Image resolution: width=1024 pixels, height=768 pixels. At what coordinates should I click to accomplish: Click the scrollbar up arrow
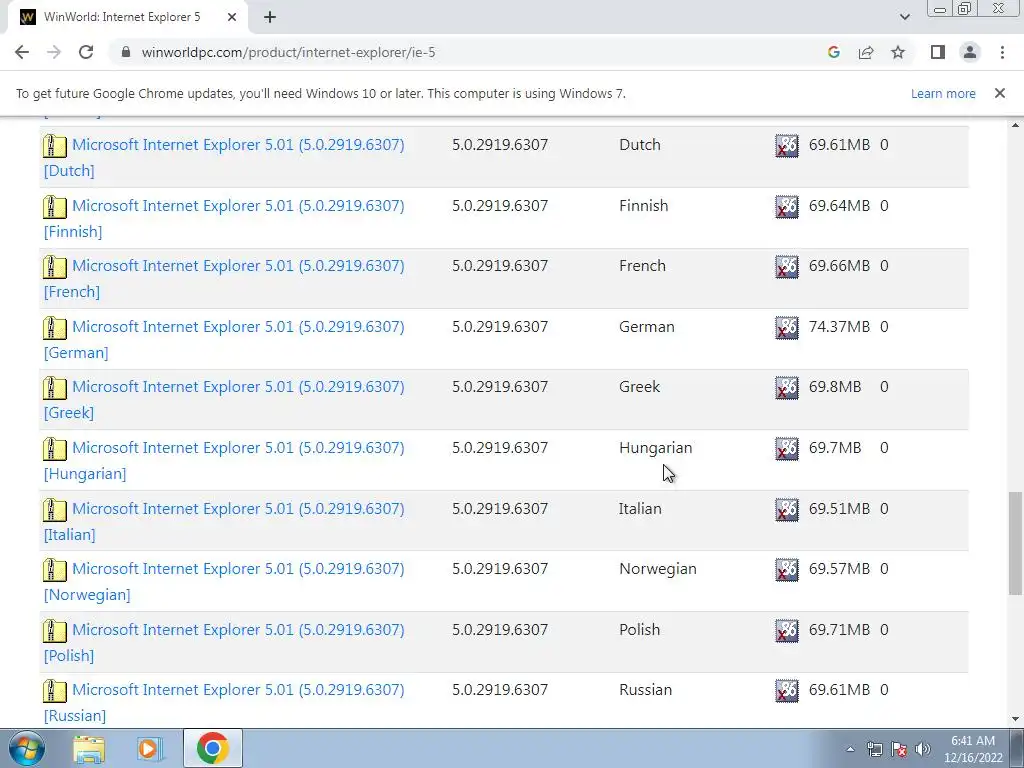coord(1015,125)
